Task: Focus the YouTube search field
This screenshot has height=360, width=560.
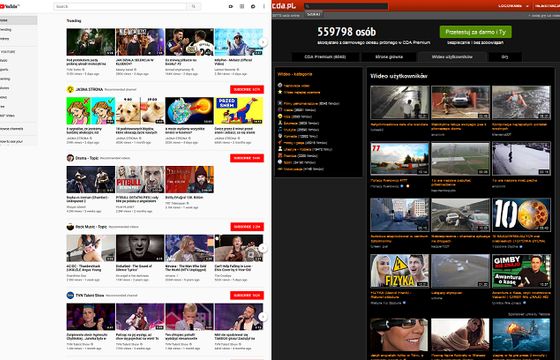Action: coord(120,6)
